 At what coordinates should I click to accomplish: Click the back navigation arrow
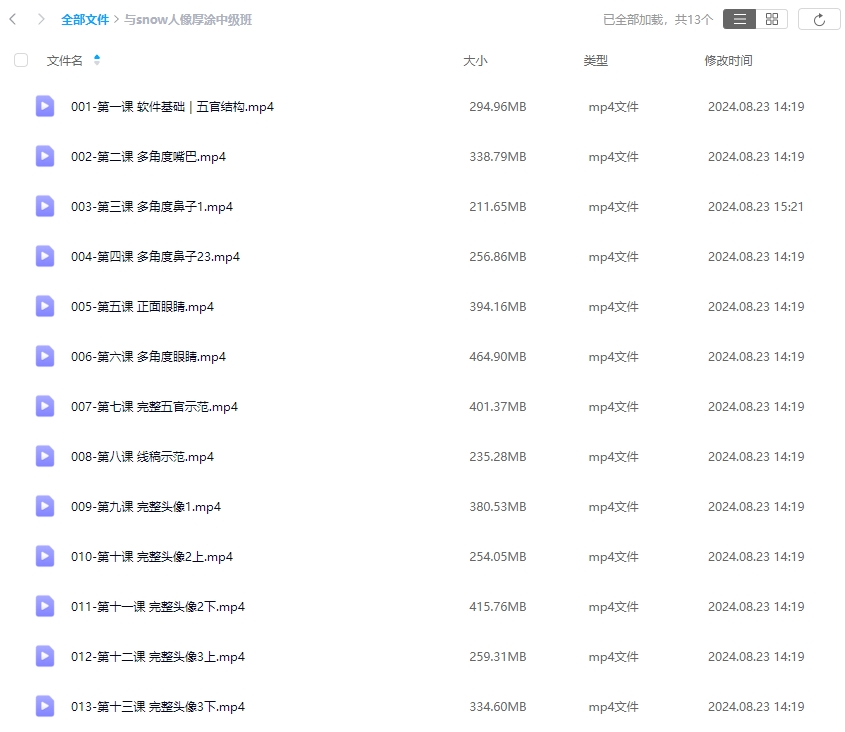(x=13, y=19)
